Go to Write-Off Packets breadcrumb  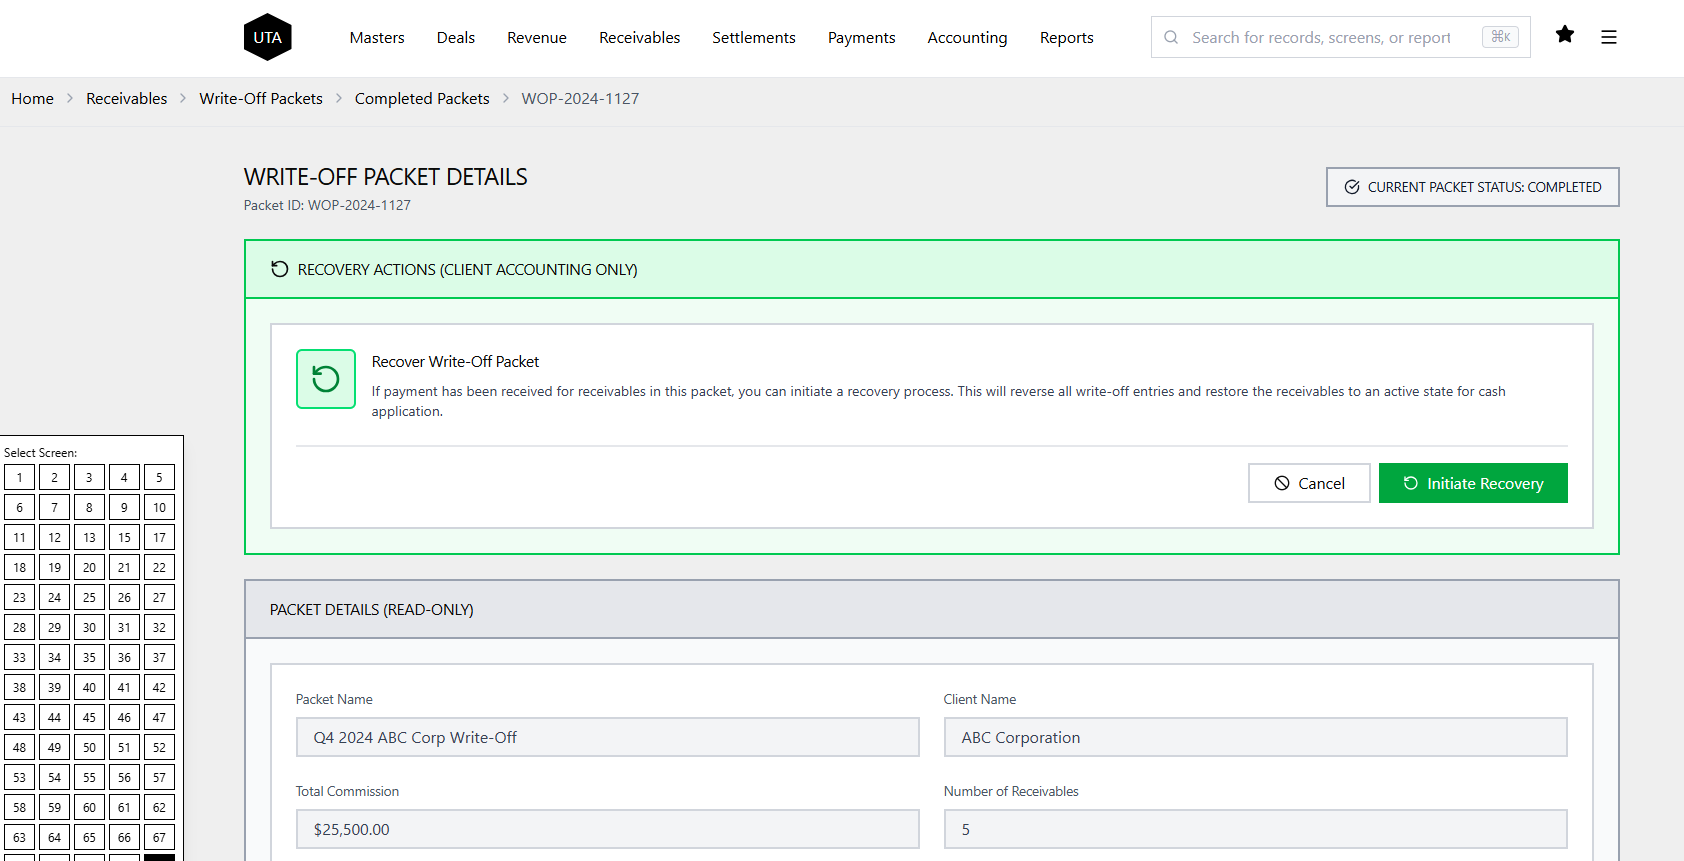point(261,98)
